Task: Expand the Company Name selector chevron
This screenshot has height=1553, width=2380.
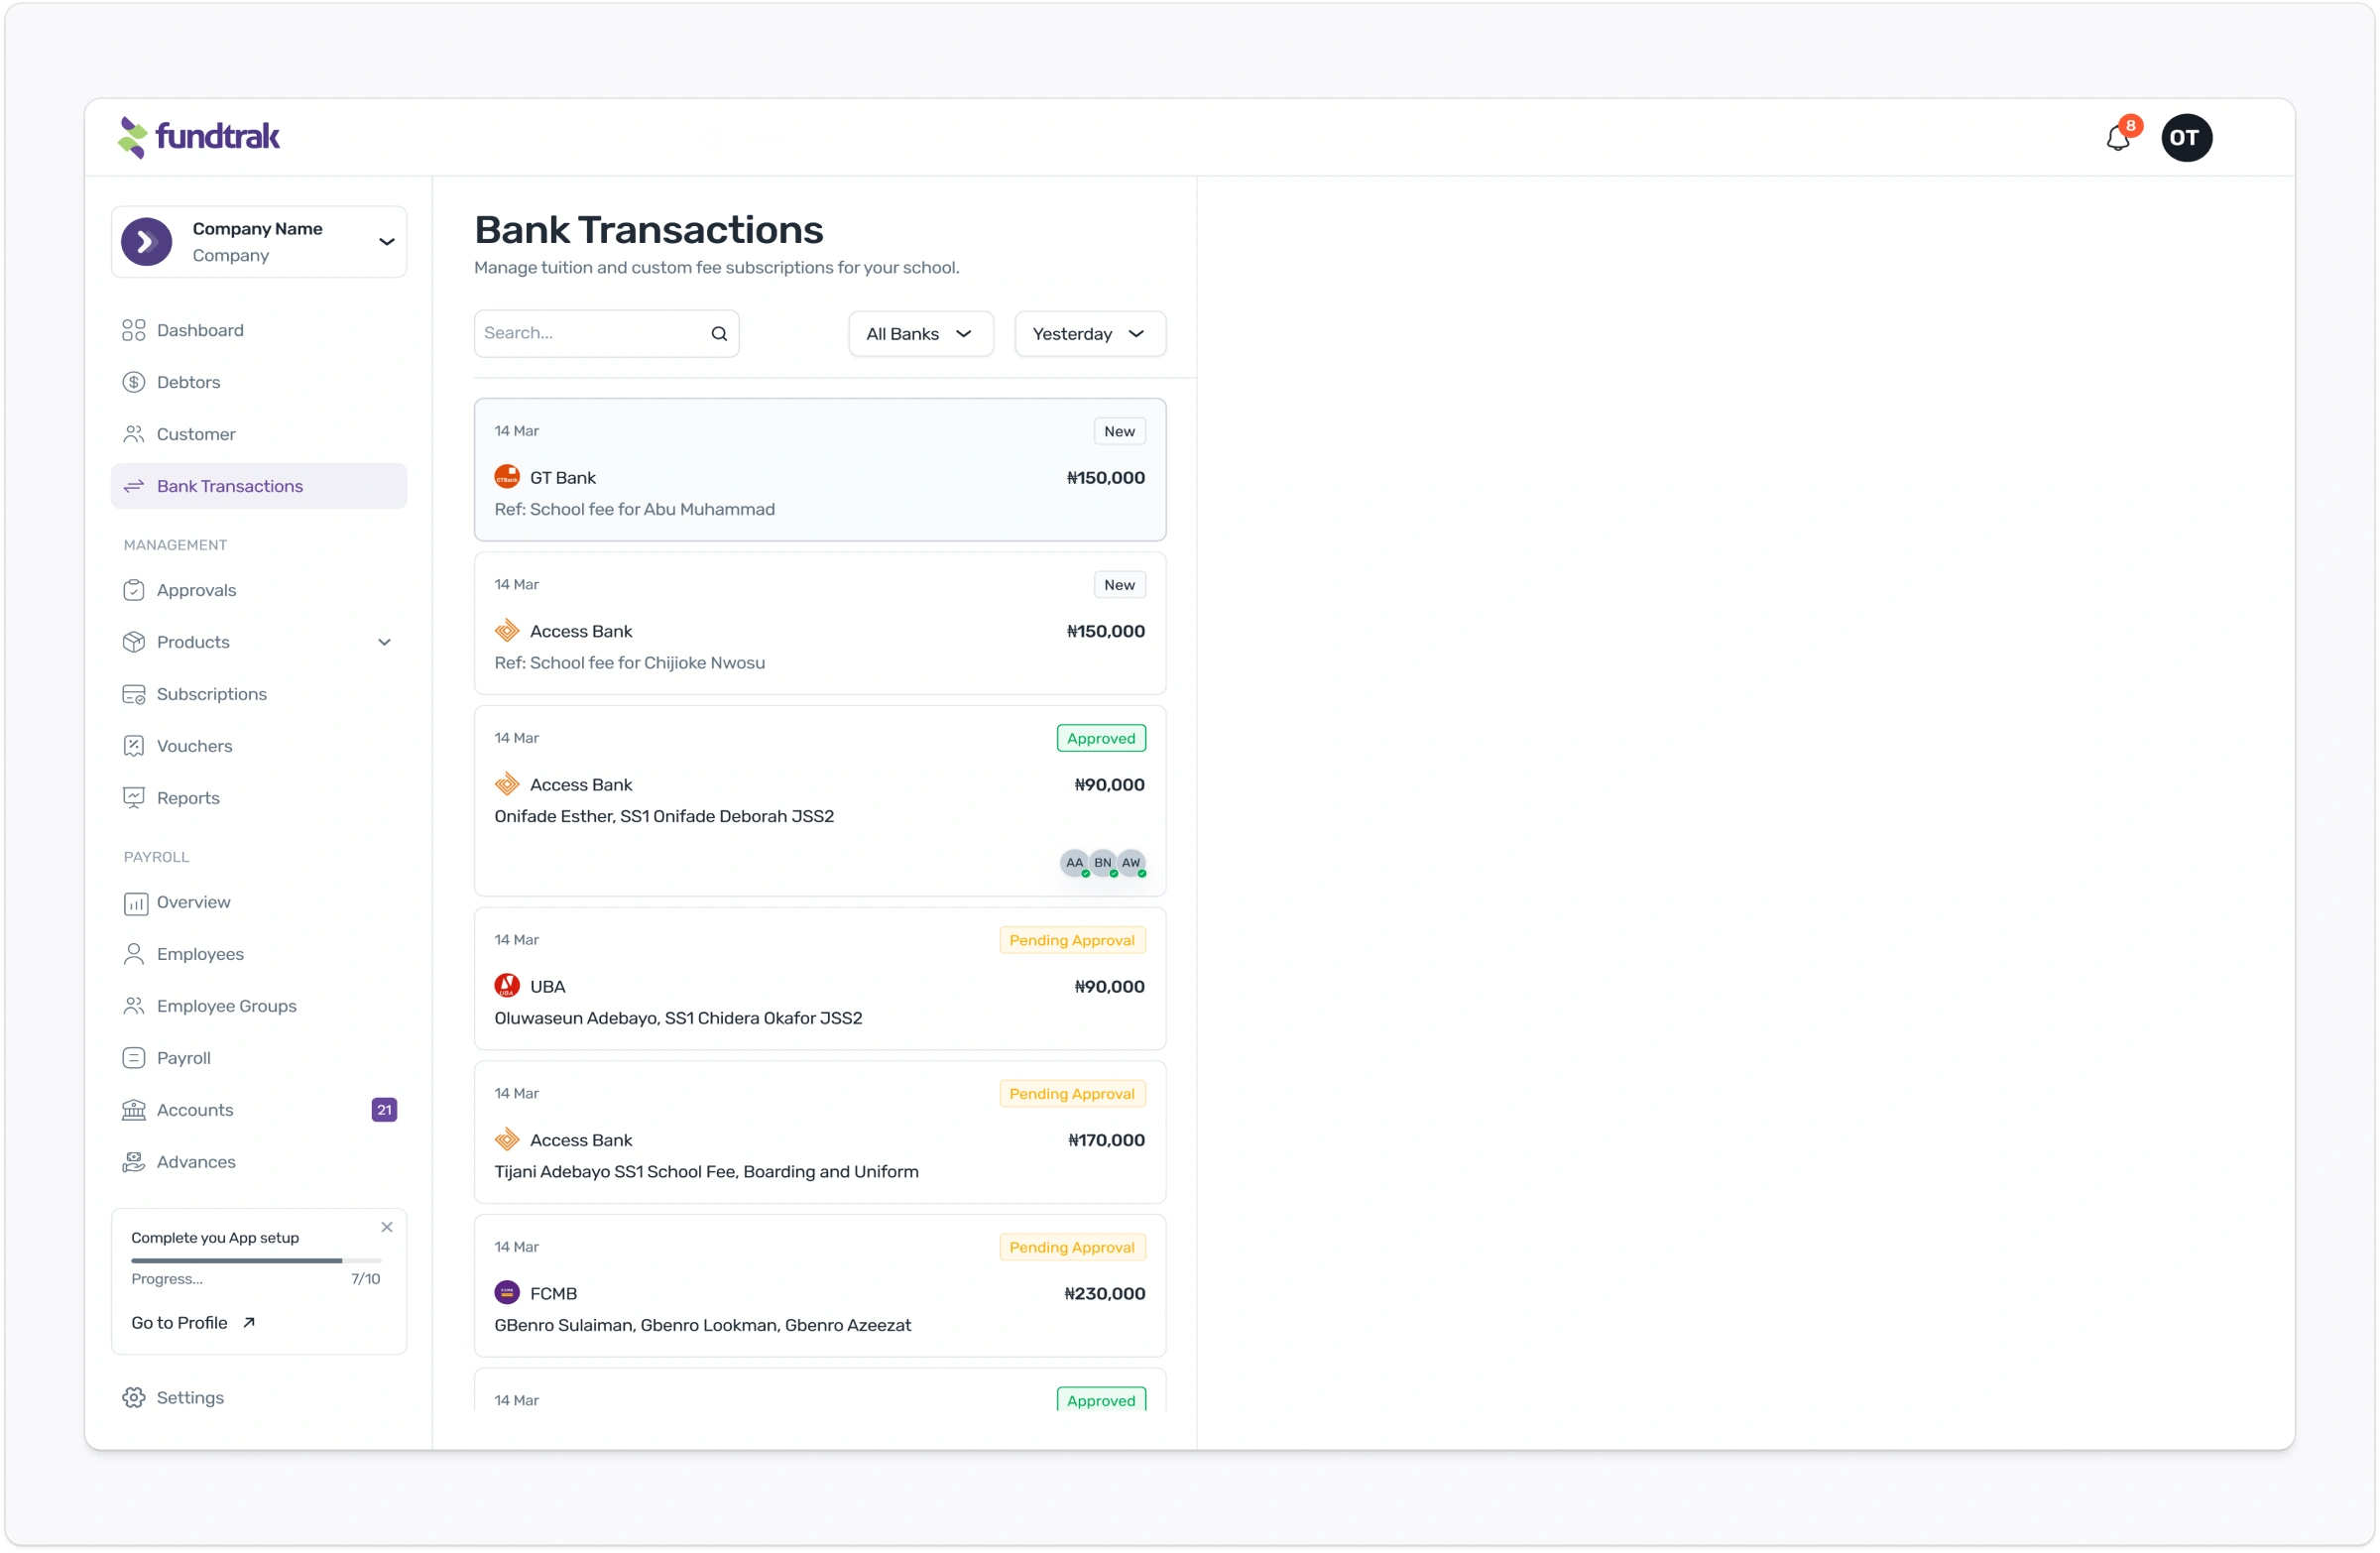Action: 387,242
